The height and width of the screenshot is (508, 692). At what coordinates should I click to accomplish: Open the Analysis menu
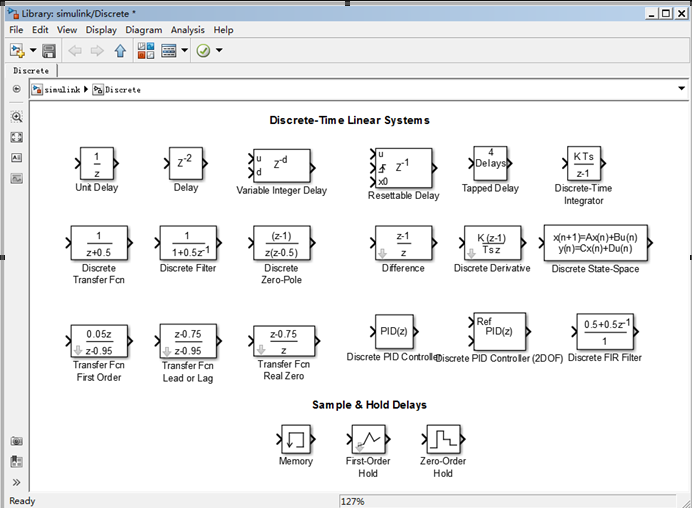tap(187, 30)
